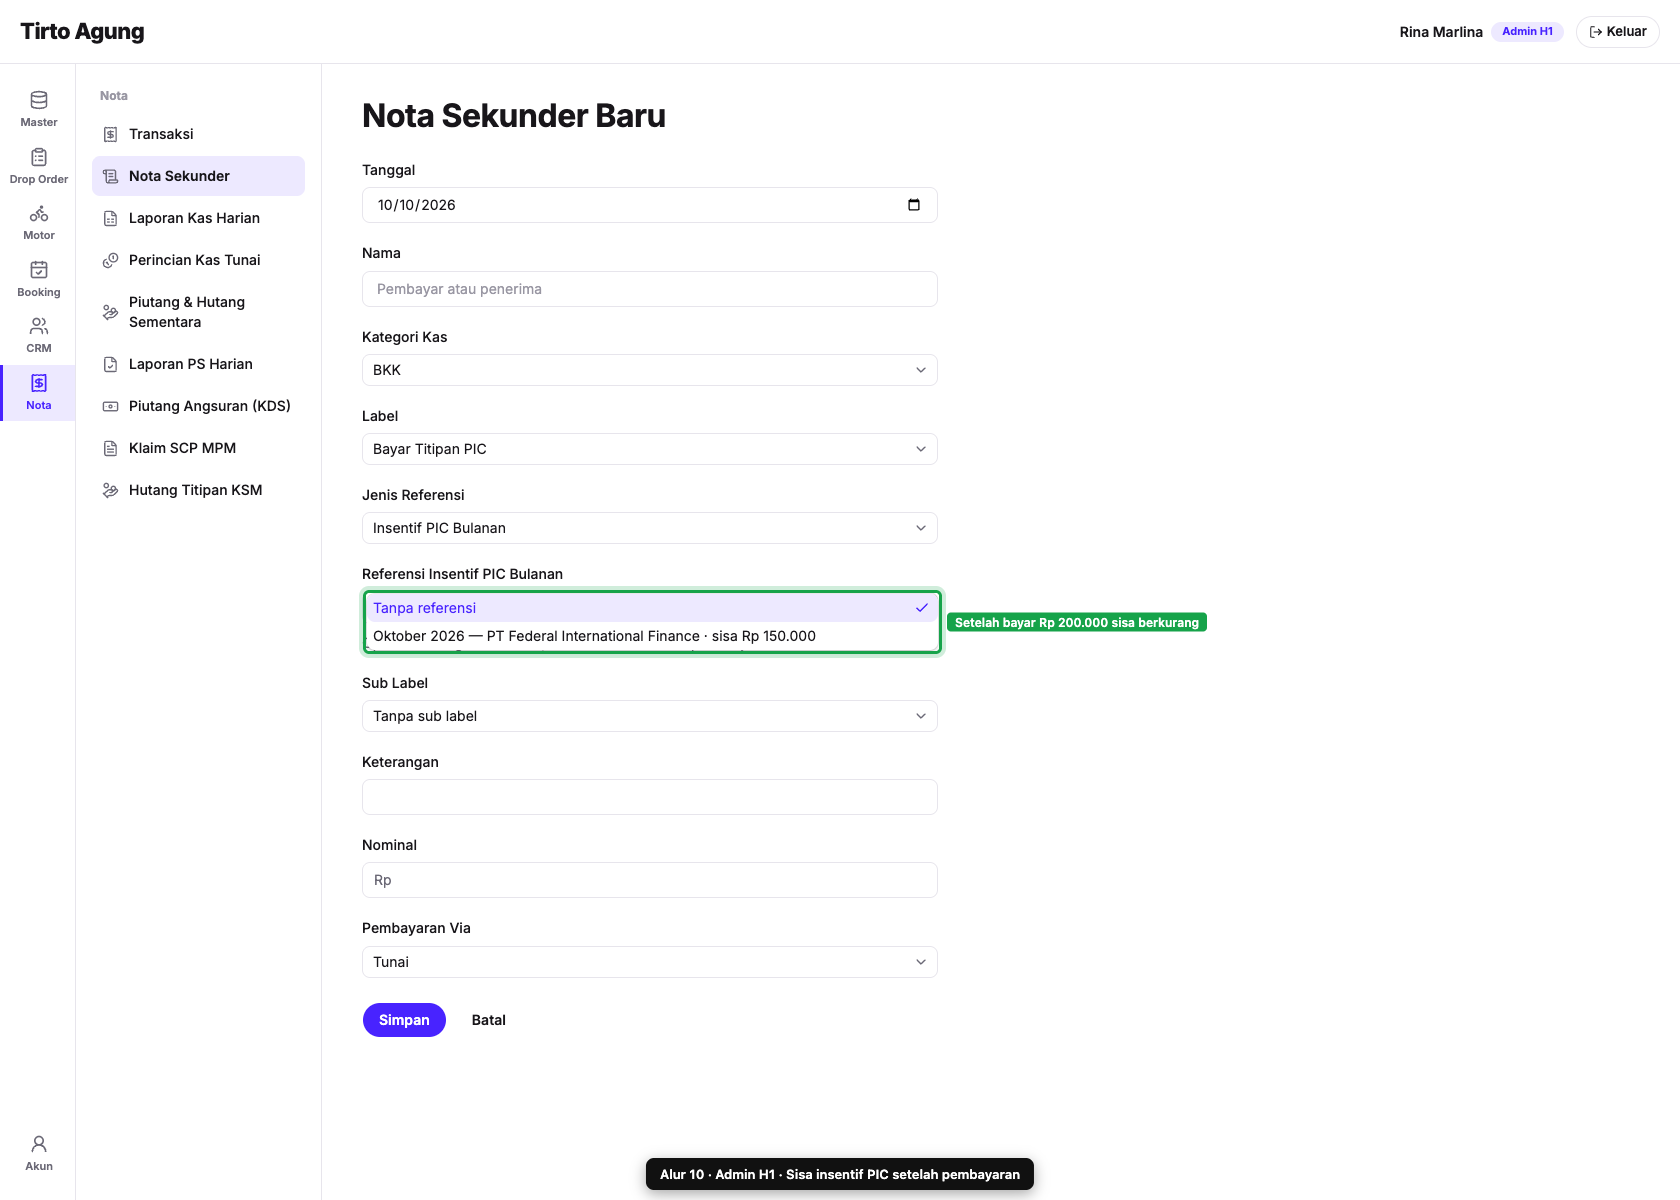Open Hutang Titipan KSM menu item
Screen dimensions: 1680x1200
[x=198, y=490]
